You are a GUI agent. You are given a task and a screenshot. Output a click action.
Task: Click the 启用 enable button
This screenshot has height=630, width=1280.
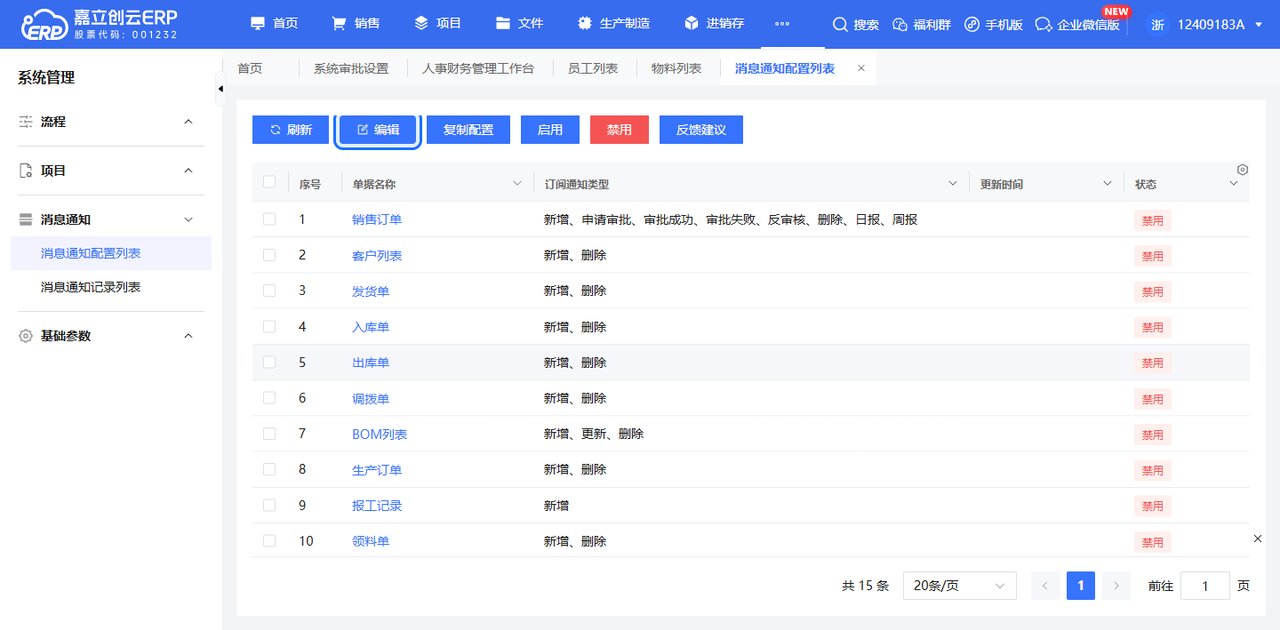[550, 130]
